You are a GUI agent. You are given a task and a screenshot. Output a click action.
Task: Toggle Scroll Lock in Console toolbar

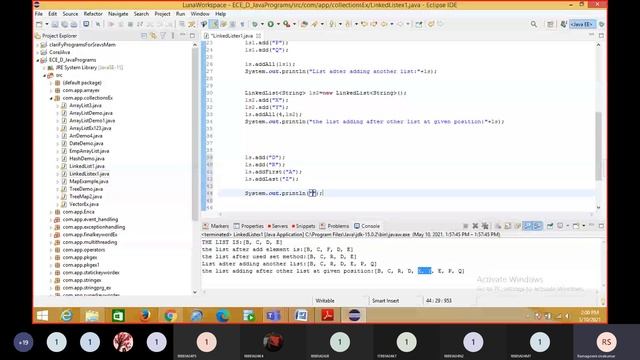click(508, 226)
